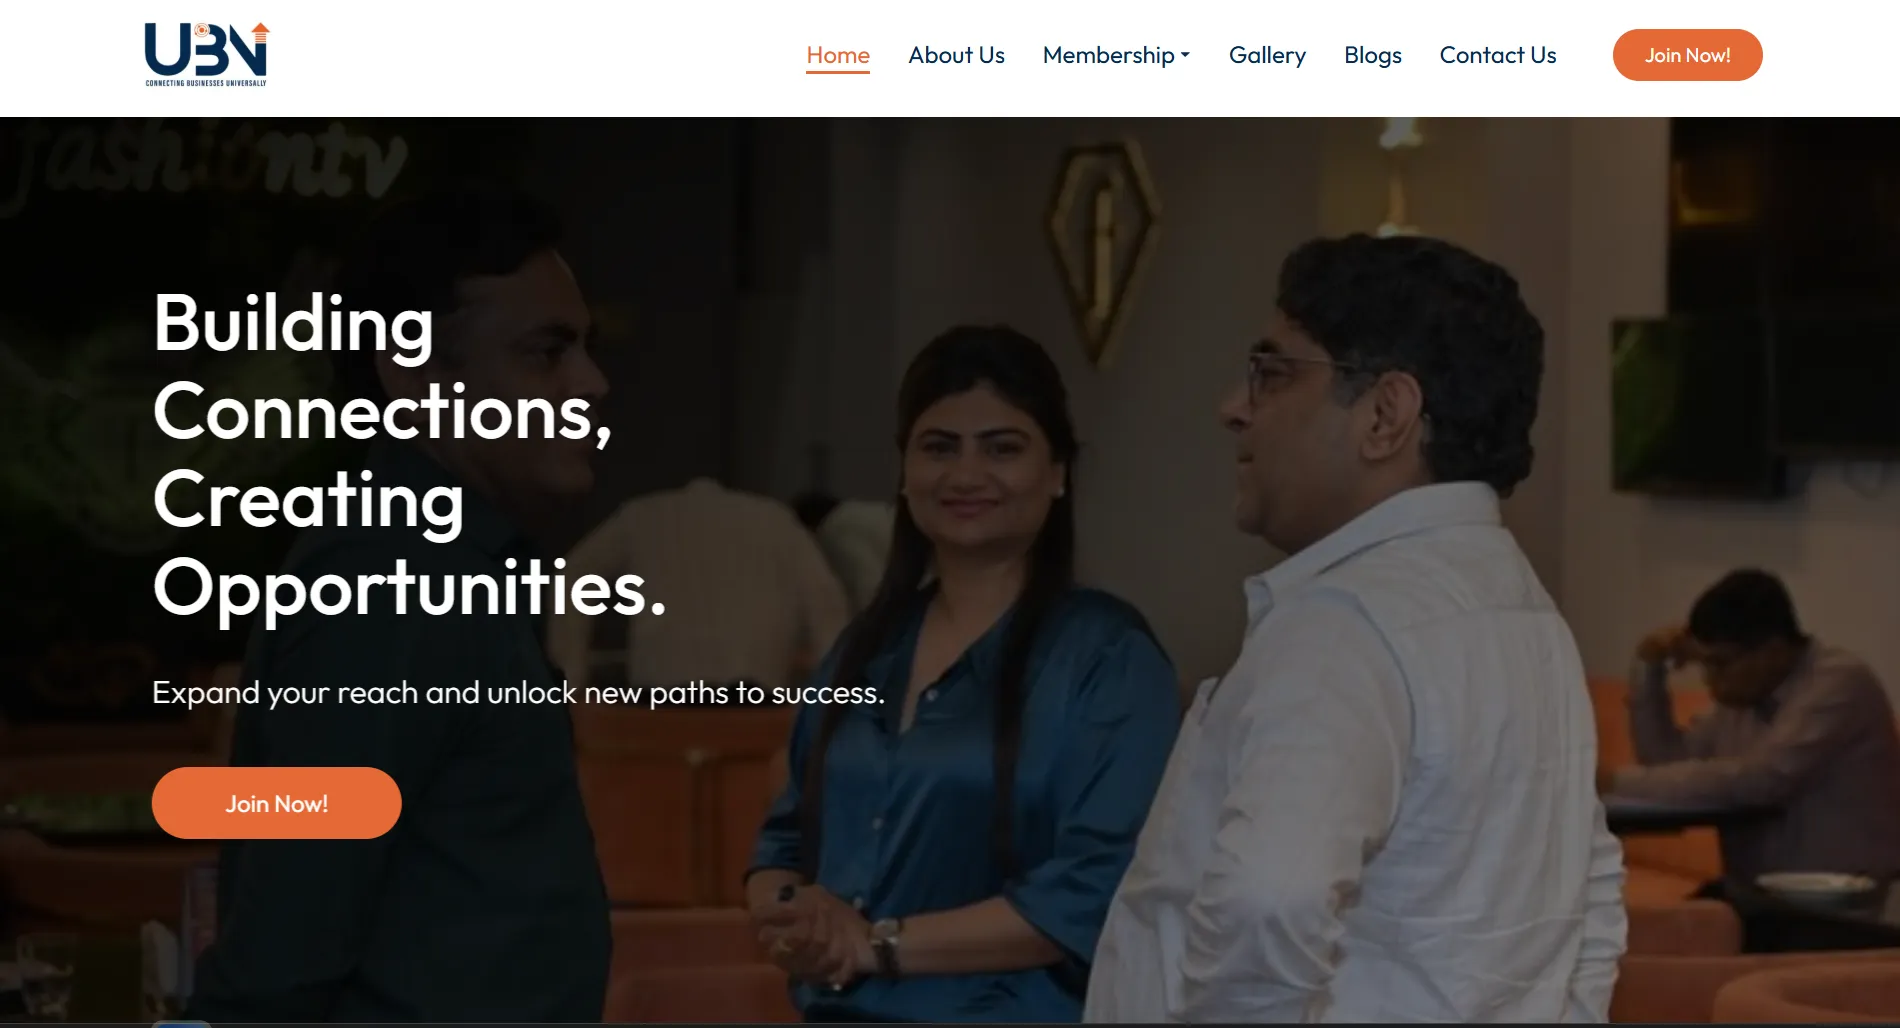Open the Contact Us page
The width and height of the screenshot is (1900, 1028).
point(1497,55)
